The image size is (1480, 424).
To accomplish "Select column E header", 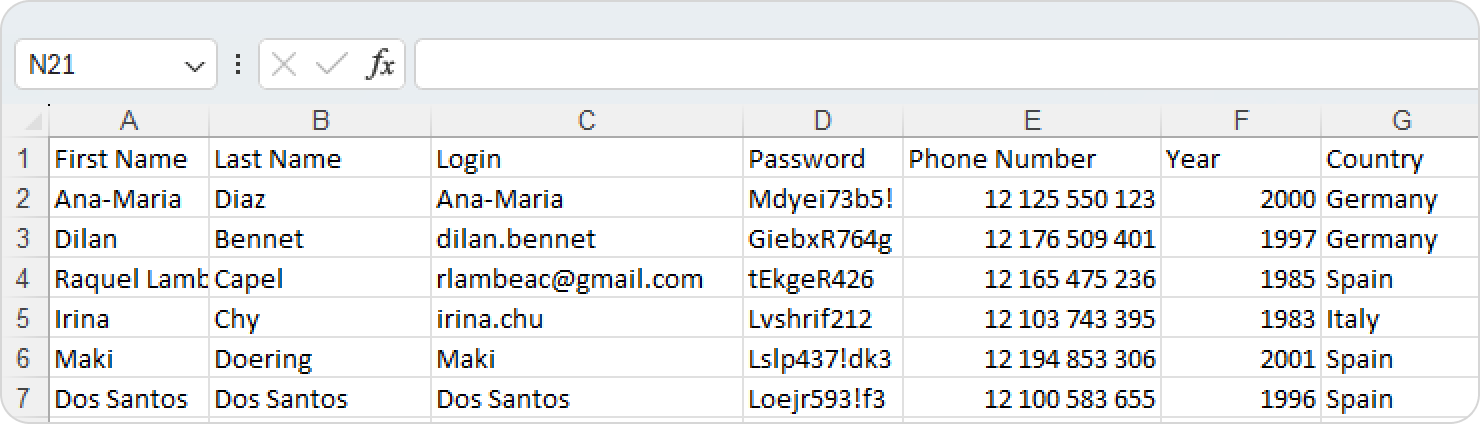I will [x=1032, y=121].
